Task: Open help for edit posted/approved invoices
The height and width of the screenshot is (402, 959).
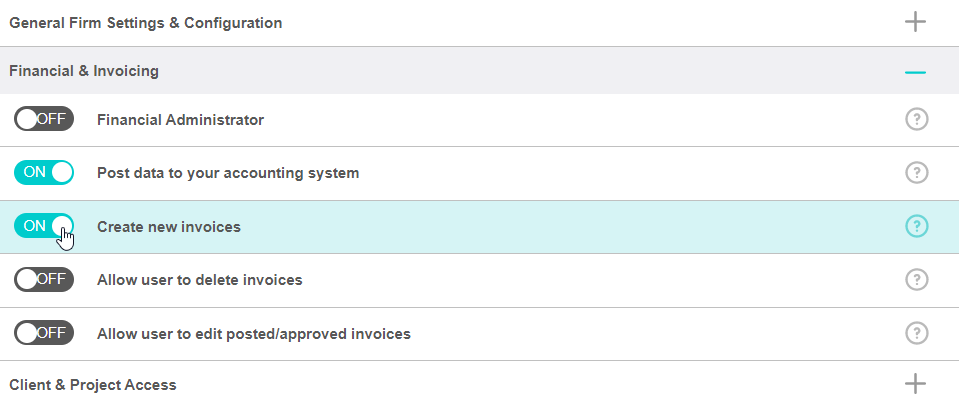Action: coord(916,333)
